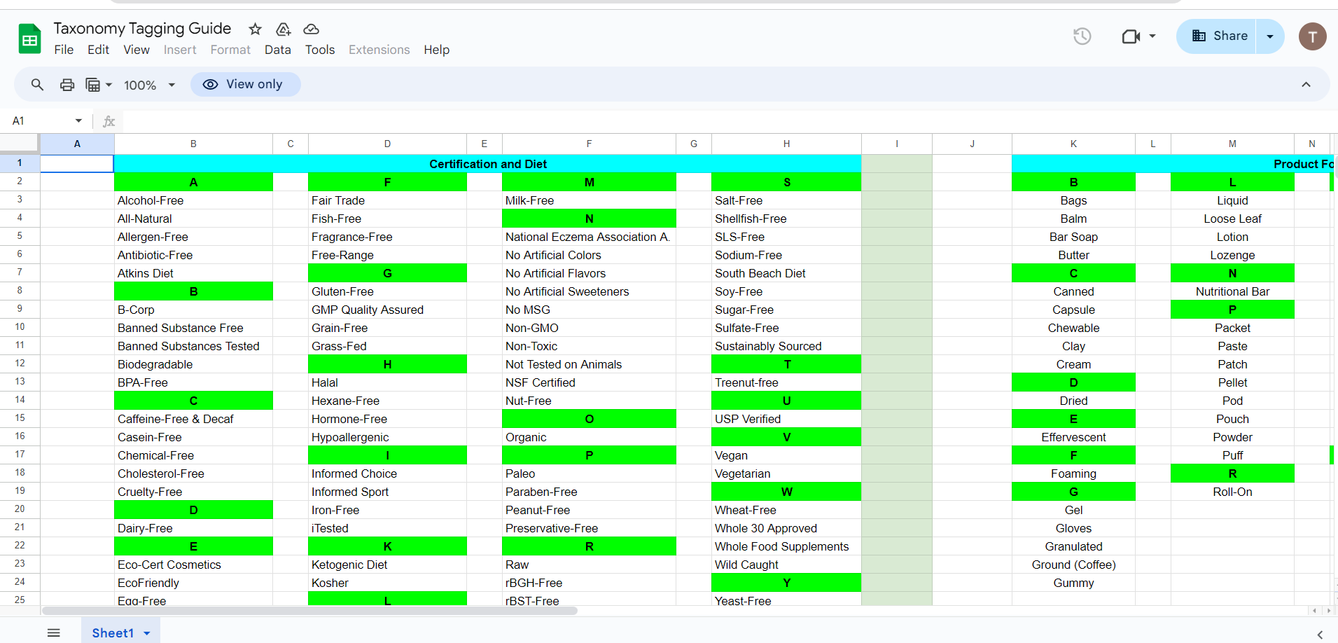Image resolution: width=1338 pixels, height=643 pixels.
Task: Open the Tools menu
Action: (x=320, y=50)
